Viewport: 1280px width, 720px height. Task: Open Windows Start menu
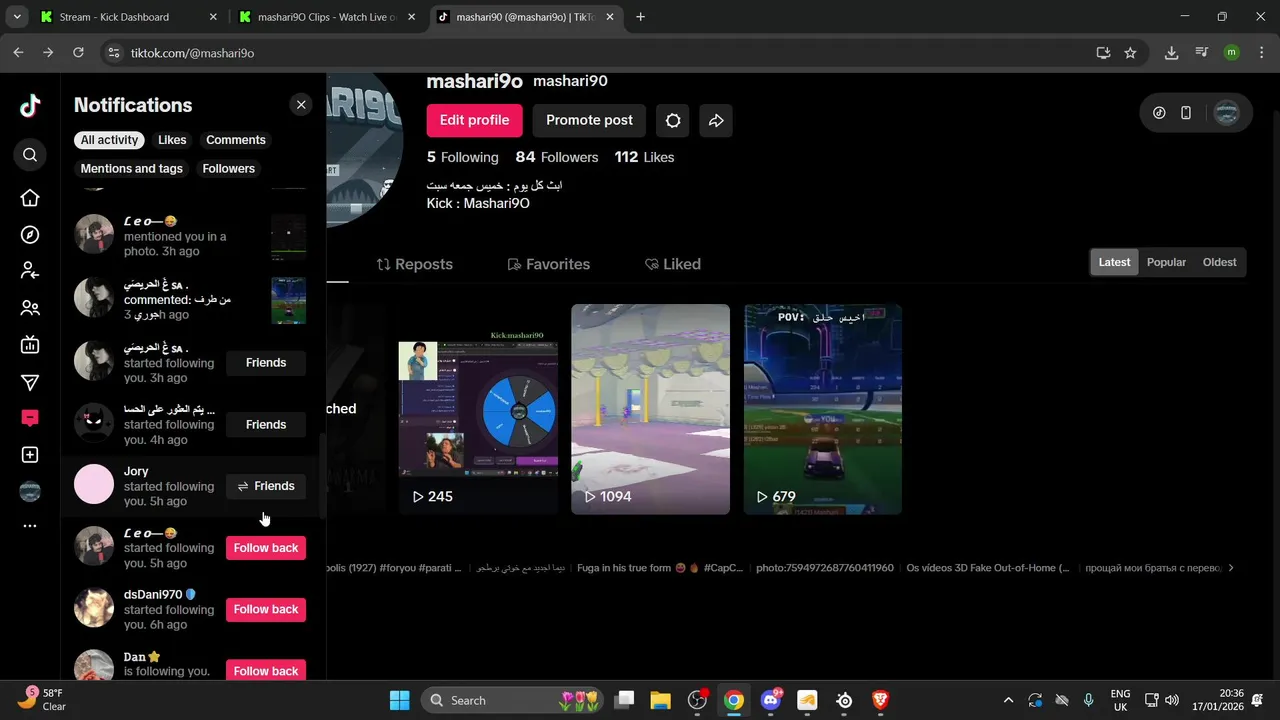[399, 700]
